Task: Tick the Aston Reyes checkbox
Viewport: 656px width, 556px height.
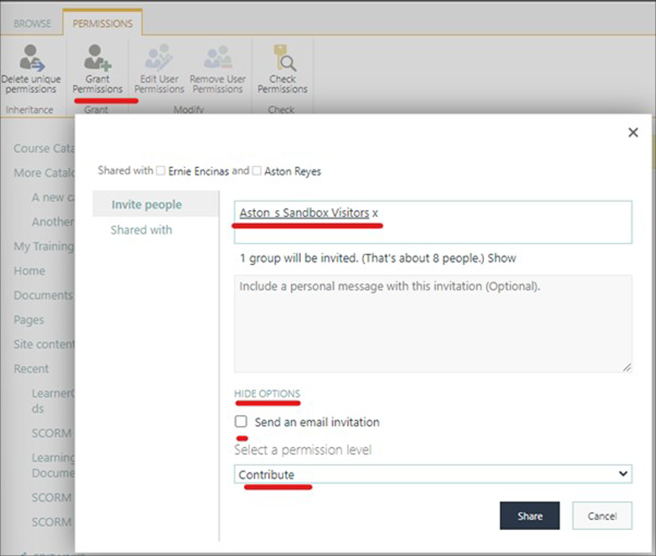Action: coord(257,171)
